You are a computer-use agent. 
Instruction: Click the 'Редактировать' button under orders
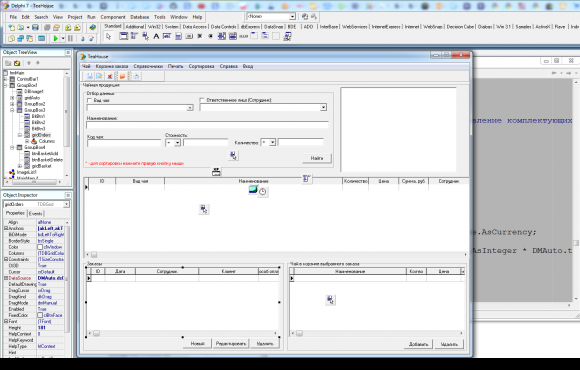[x=231, y=344]
